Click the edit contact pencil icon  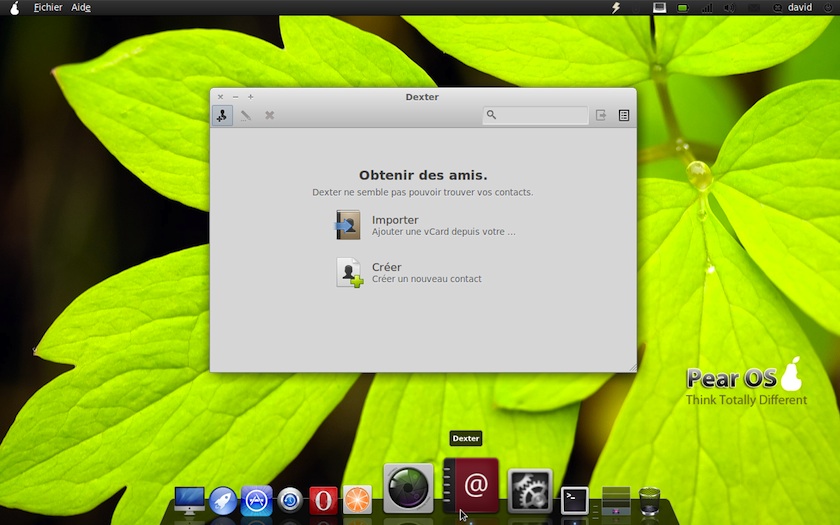click(246, 115)
